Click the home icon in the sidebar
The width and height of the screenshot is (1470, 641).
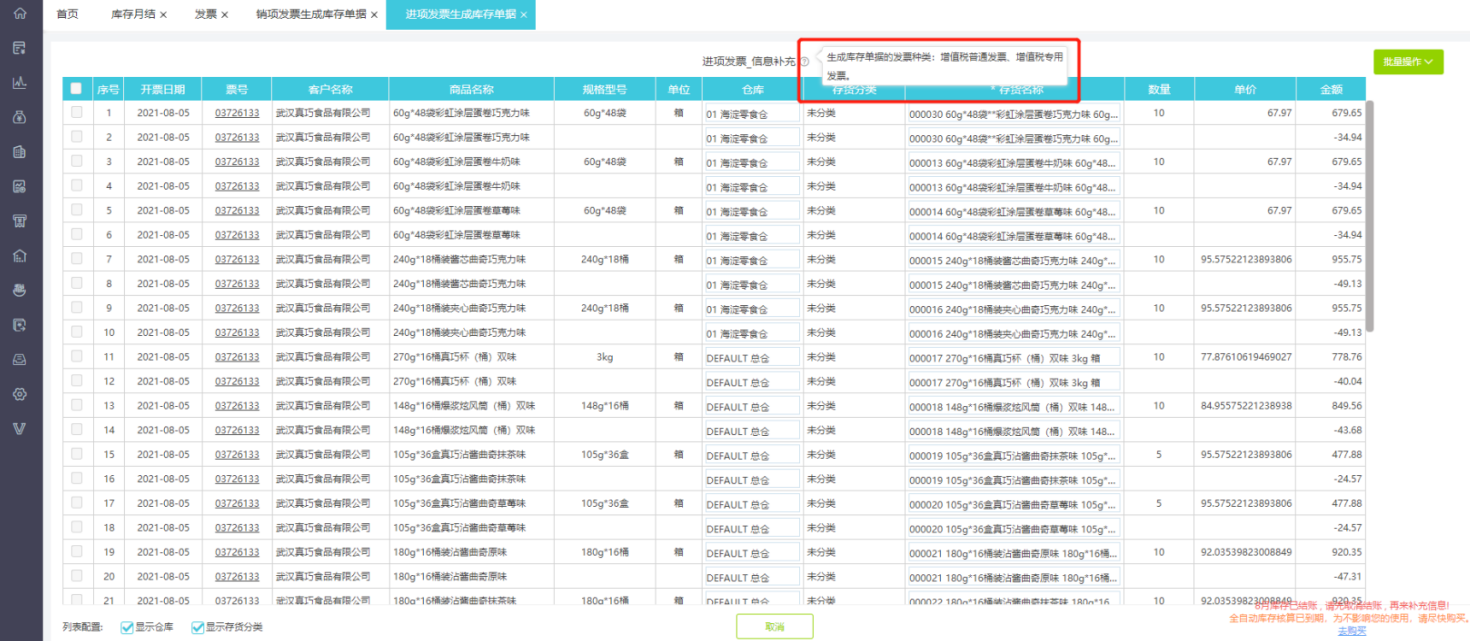[19, 11]
